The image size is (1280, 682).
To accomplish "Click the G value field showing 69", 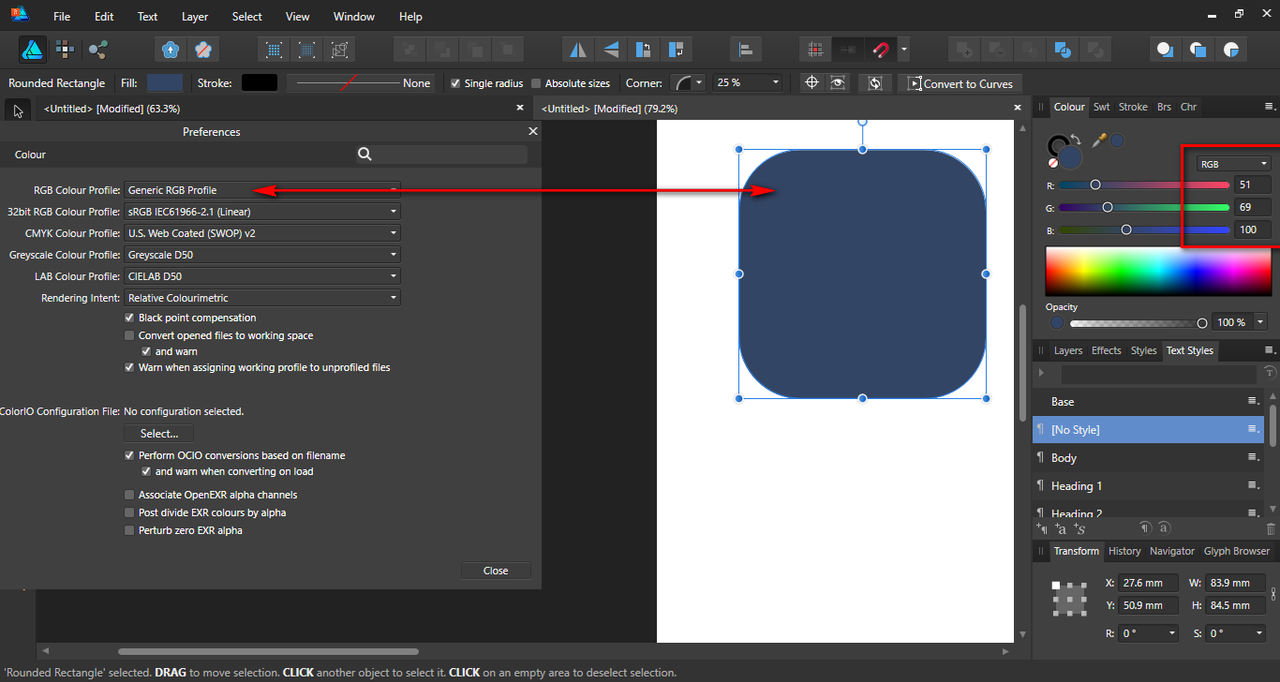I will coord(1252,207).
